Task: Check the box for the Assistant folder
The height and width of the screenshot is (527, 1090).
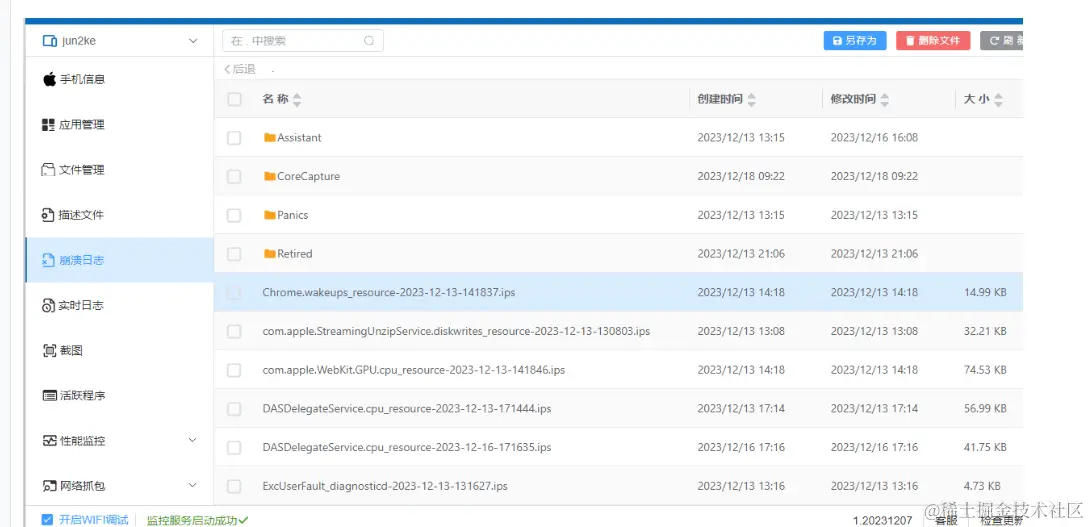Action: point(234,138)
